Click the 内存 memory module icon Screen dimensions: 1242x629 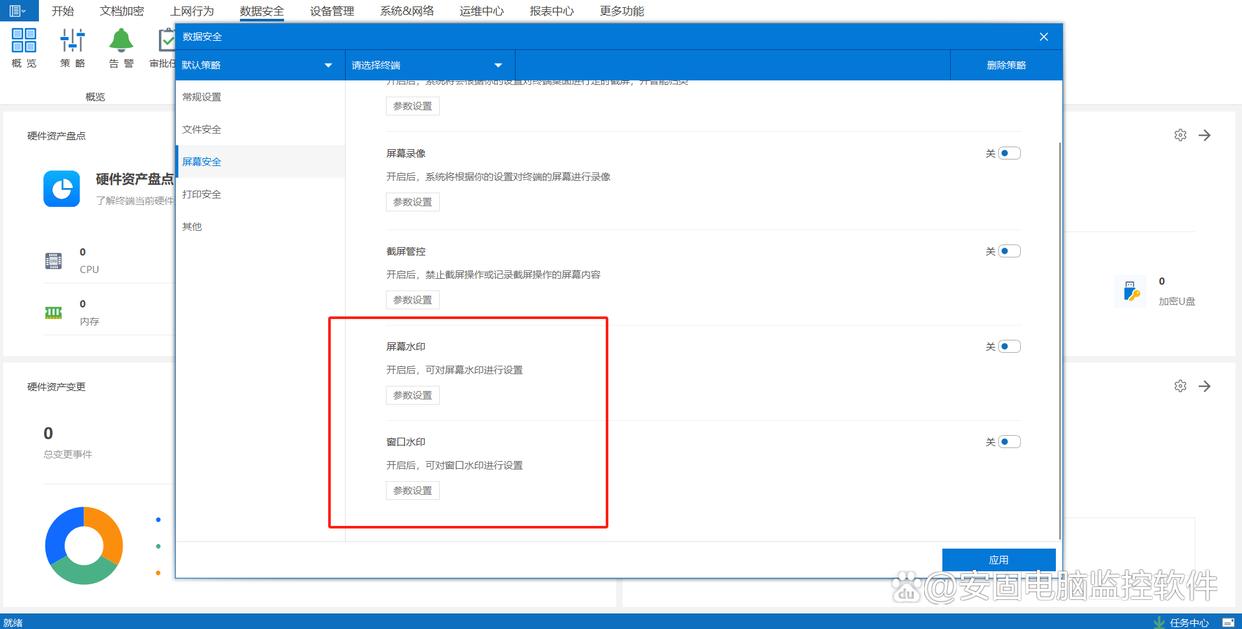click(54, 313)
